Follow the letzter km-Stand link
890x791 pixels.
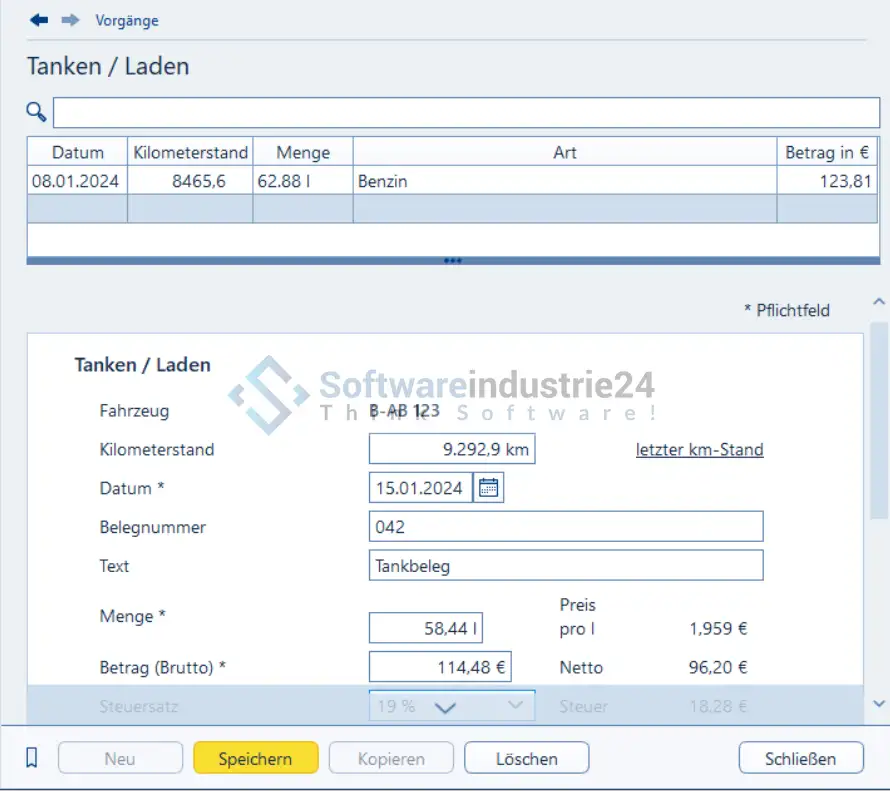point(699,450)
